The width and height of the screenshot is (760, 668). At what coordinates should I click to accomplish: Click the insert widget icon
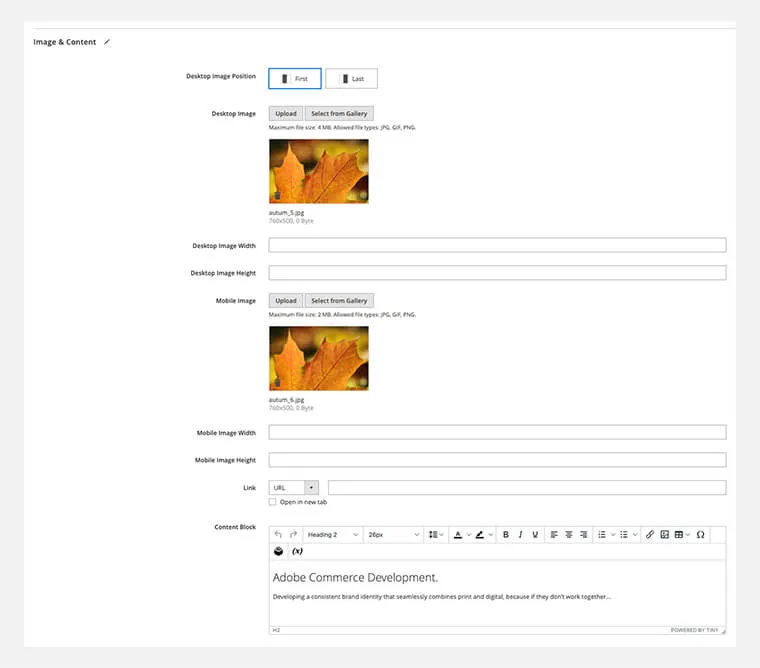tap(278, 551)
